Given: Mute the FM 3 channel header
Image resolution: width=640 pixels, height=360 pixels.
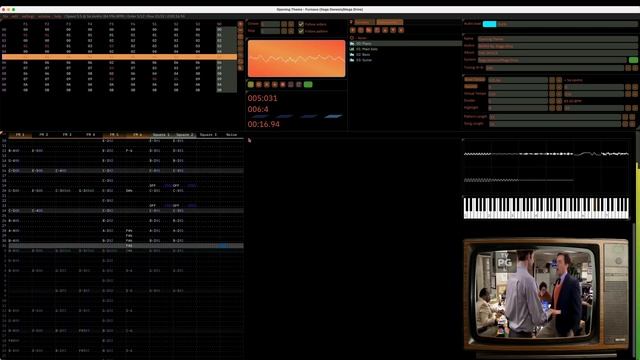Looking at the screenshot, I should click(67, 134).
